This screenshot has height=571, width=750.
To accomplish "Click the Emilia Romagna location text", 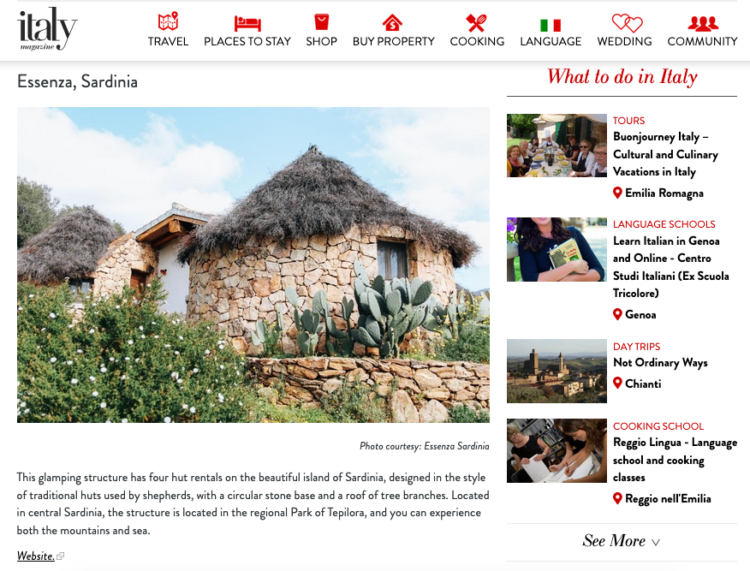I will pos(664,193).
